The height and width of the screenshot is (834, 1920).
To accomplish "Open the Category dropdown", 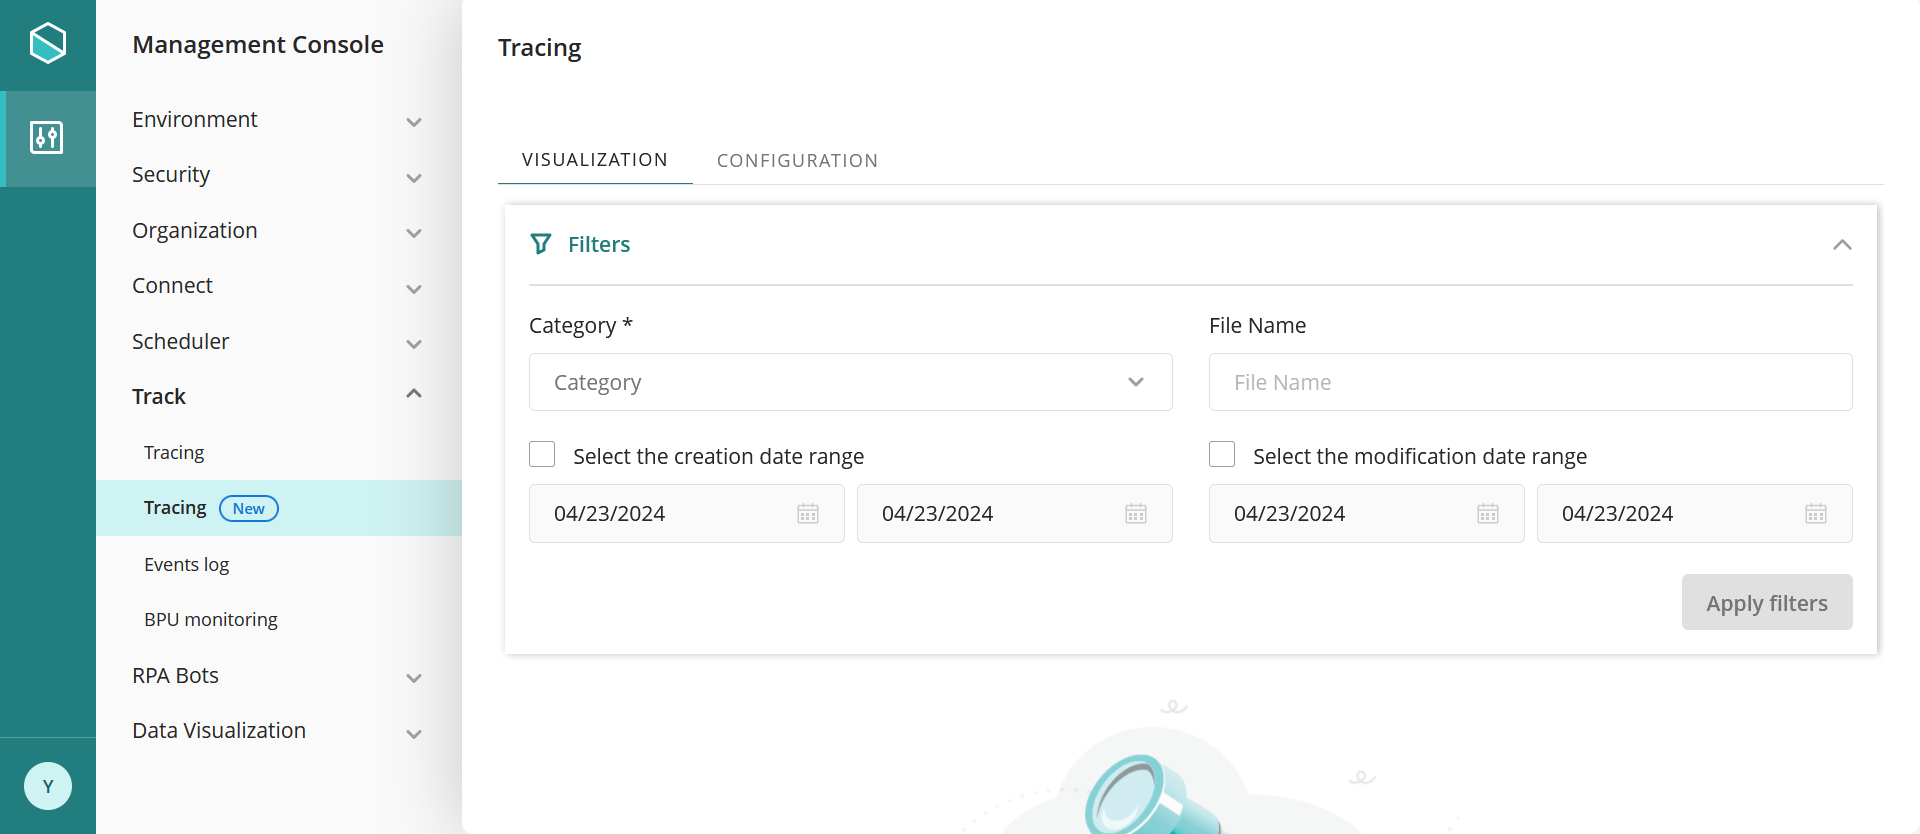I will point(850,382).
